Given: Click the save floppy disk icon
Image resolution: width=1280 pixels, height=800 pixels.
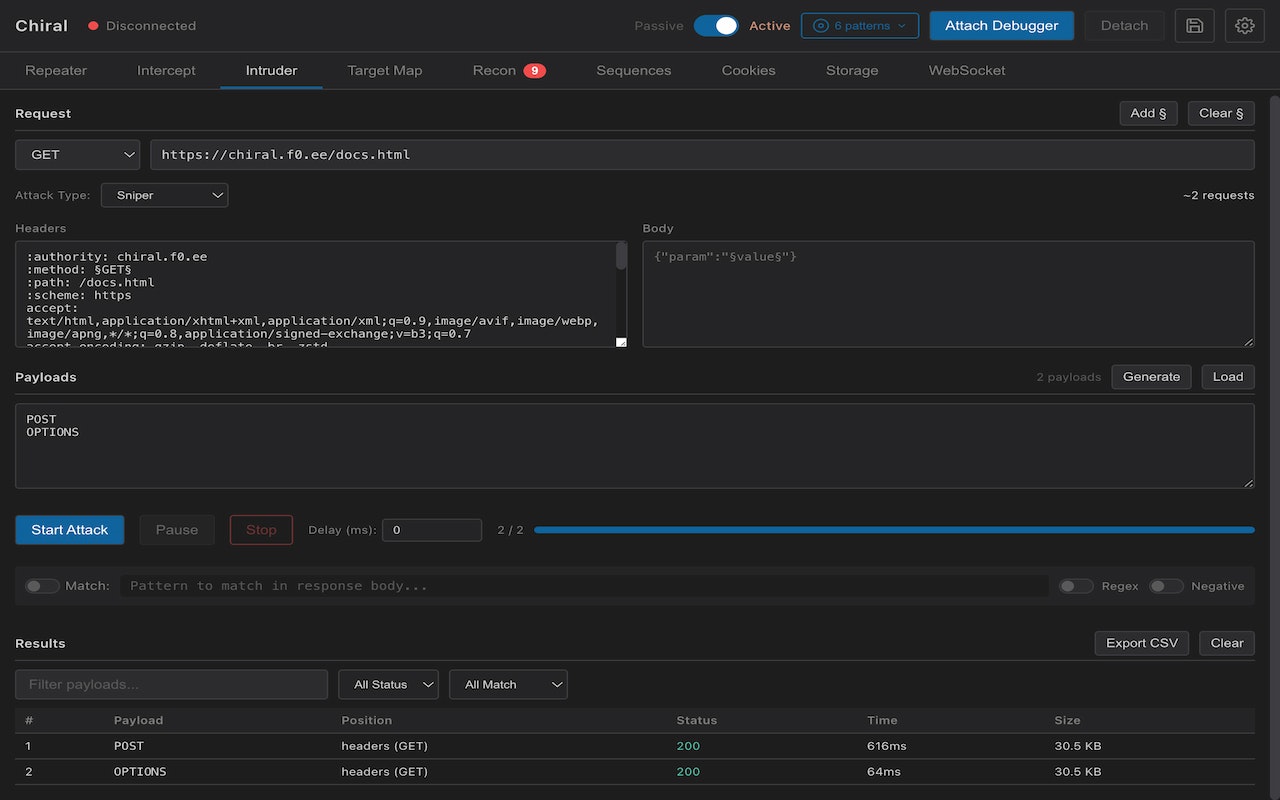Looking at the screenshot, I should point(1194,26).
